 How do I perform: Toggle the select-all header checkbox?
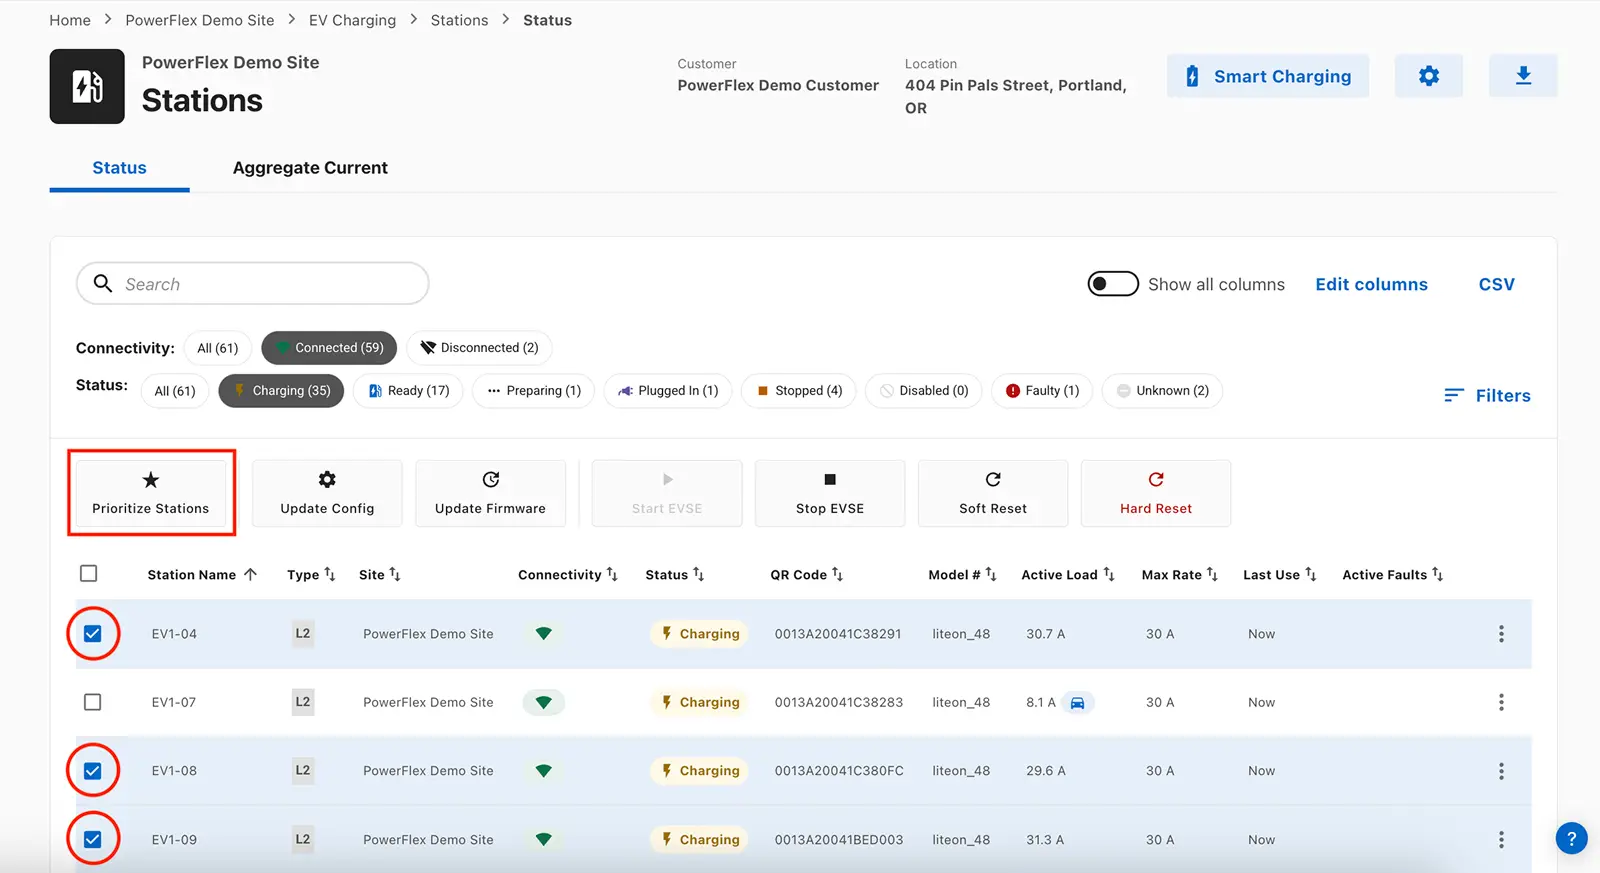89,573
